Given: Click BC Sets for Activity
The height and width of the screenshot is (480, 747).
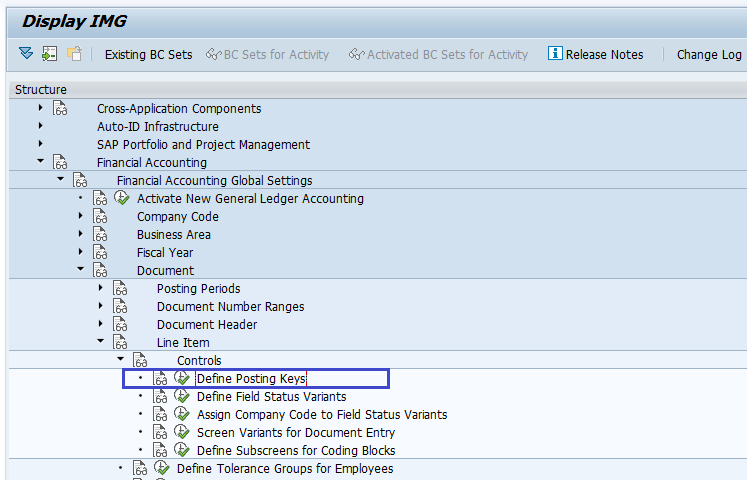Looking at the screenshot, I should 267,55.
